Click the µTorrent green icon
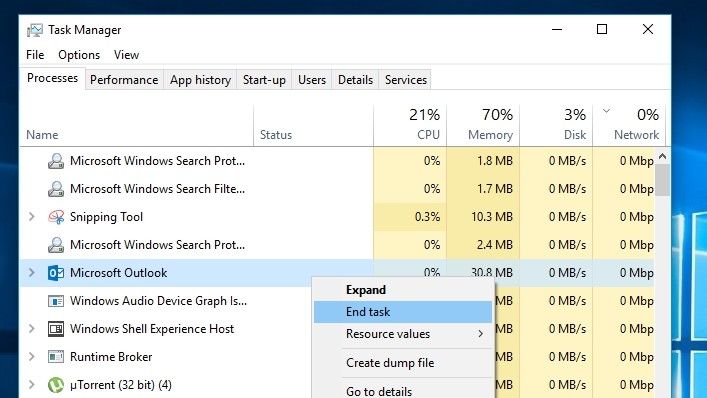The width and height of the screenshot is (707, 398). click(x=56, y=385)
